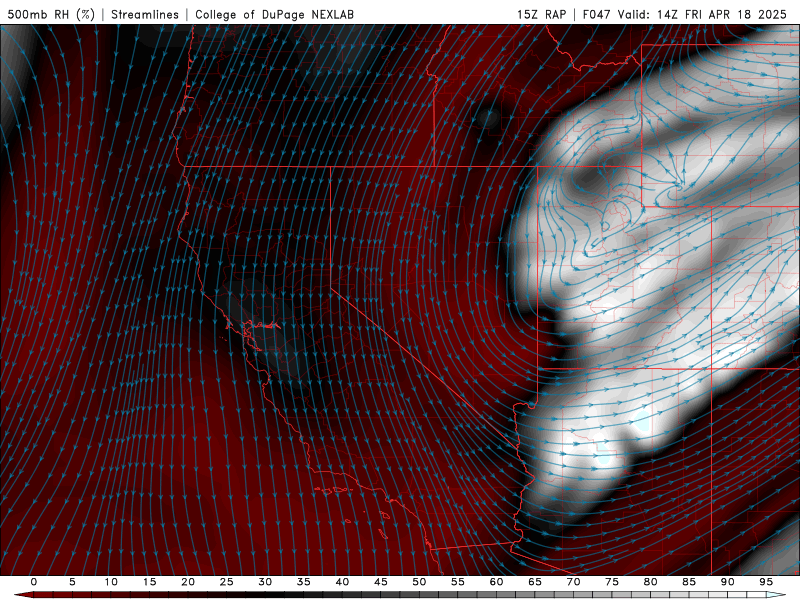Click the "90" value on the color scale

(727, 582)
